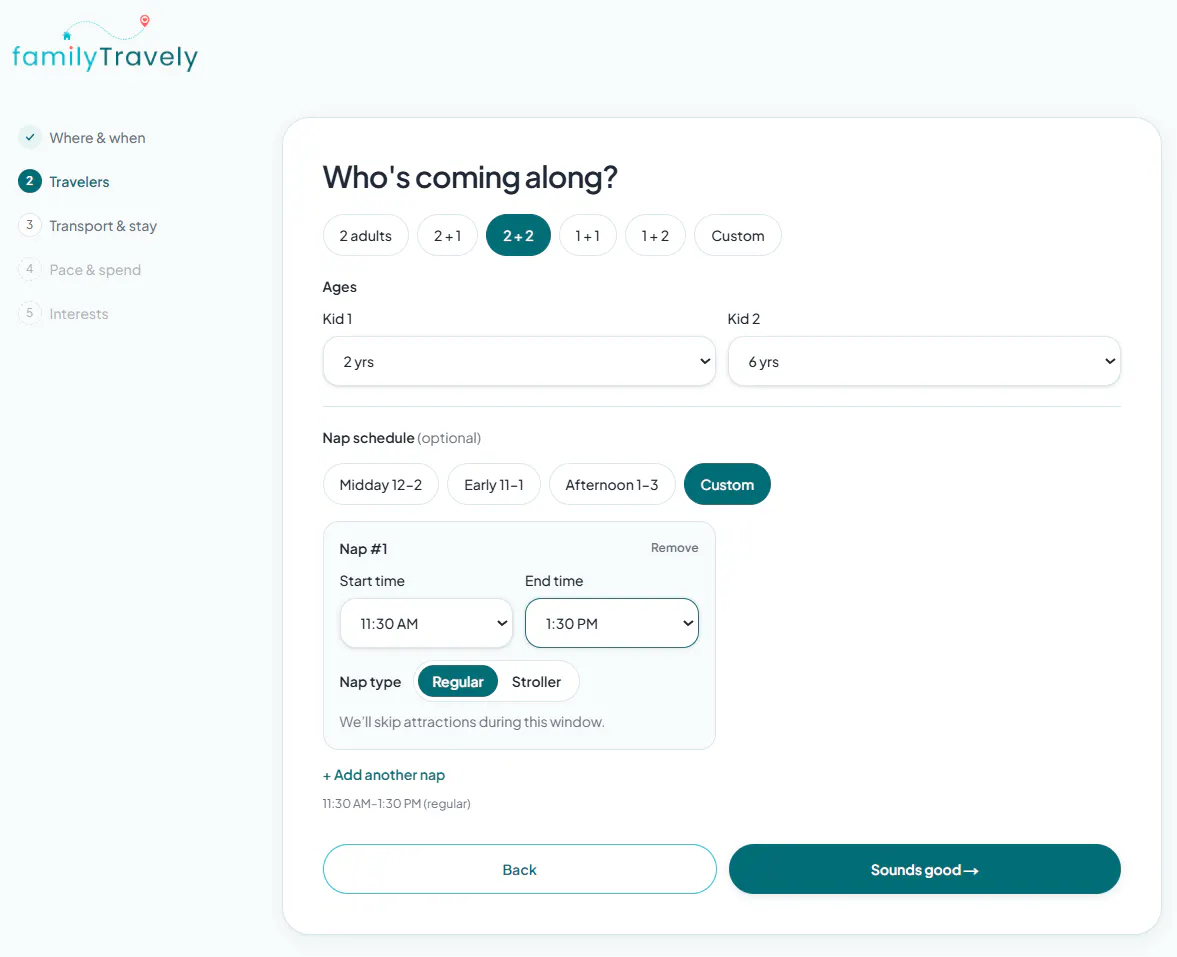Click the checkmark icon beside Where & when

30,137
